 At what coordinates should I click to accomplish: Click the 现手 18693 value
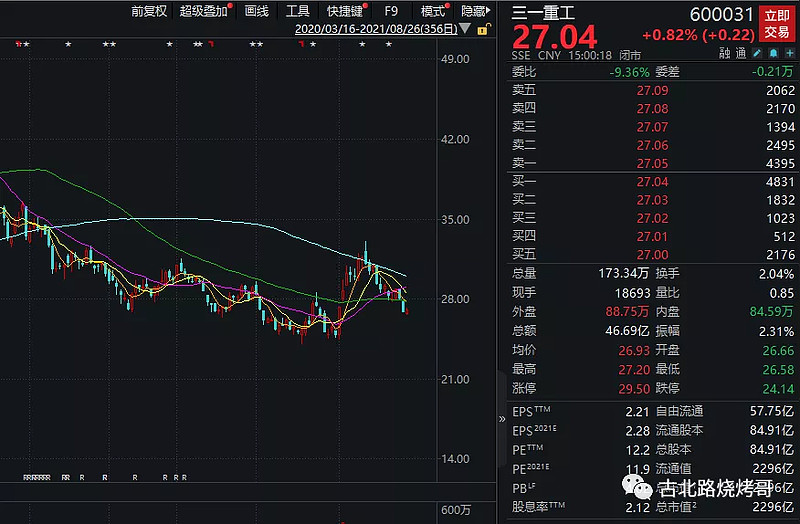click(x=632, y=293)
